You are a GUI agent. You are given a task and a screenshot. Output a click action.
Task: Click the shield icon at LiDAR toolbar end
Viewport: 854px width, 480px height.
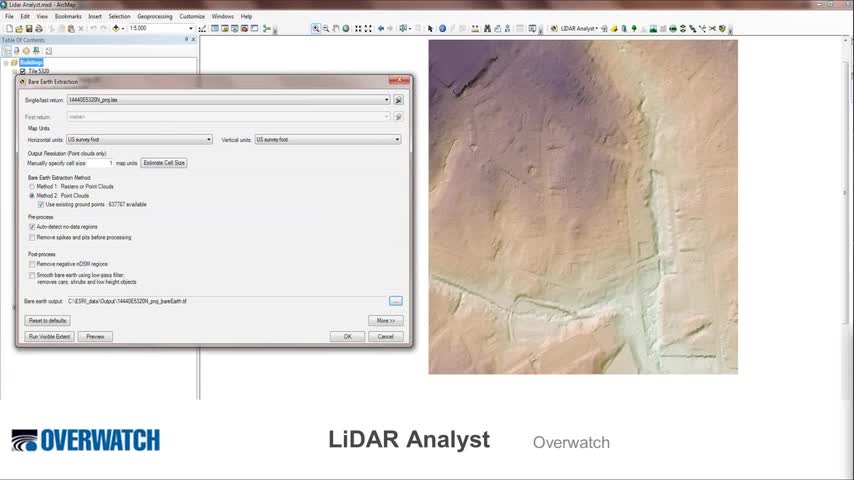[722, 28]
